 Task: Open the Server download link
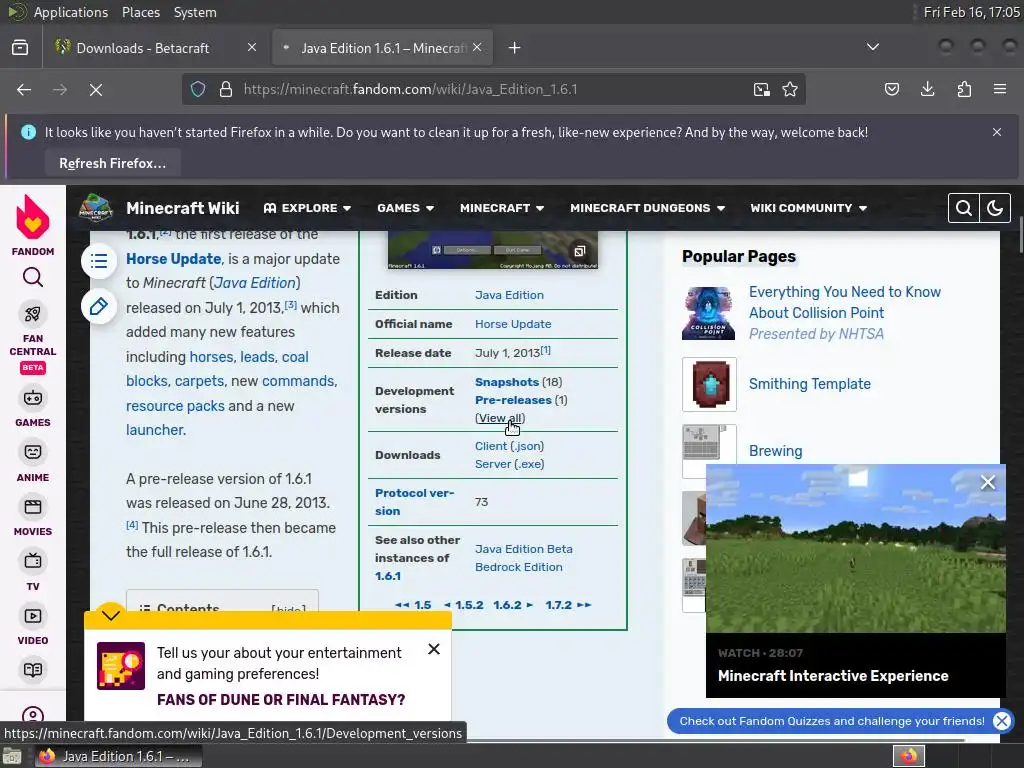tap(509, 464)
